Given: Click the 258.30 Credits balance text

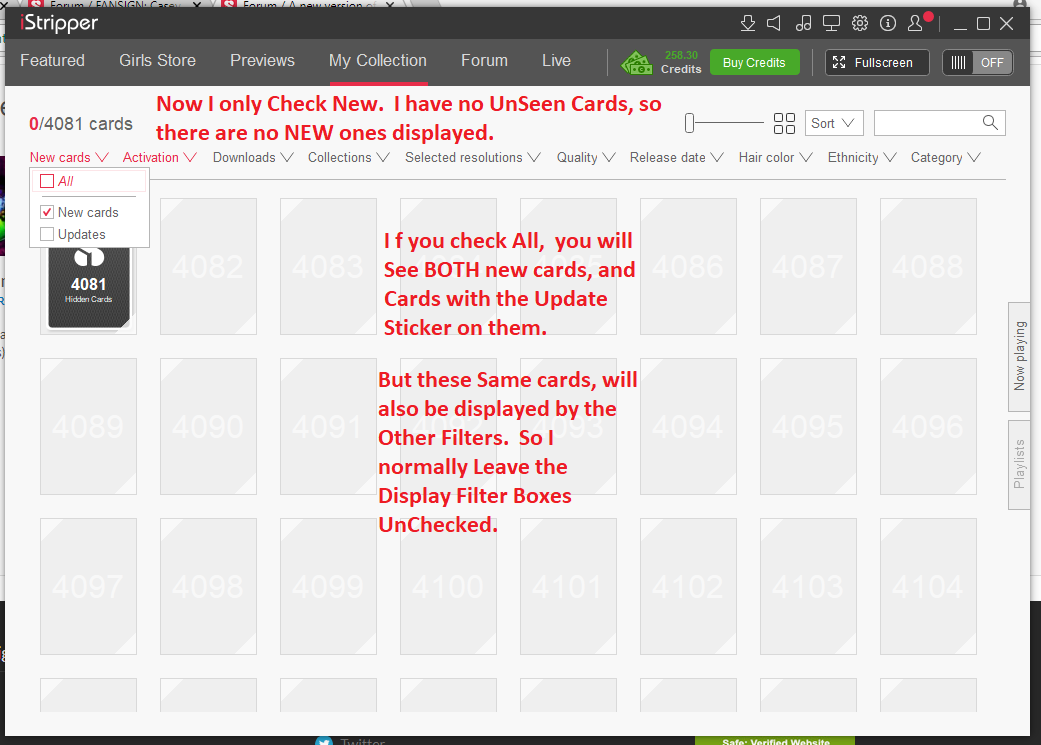Looking at the screenshot, I should tap(681, 62).
